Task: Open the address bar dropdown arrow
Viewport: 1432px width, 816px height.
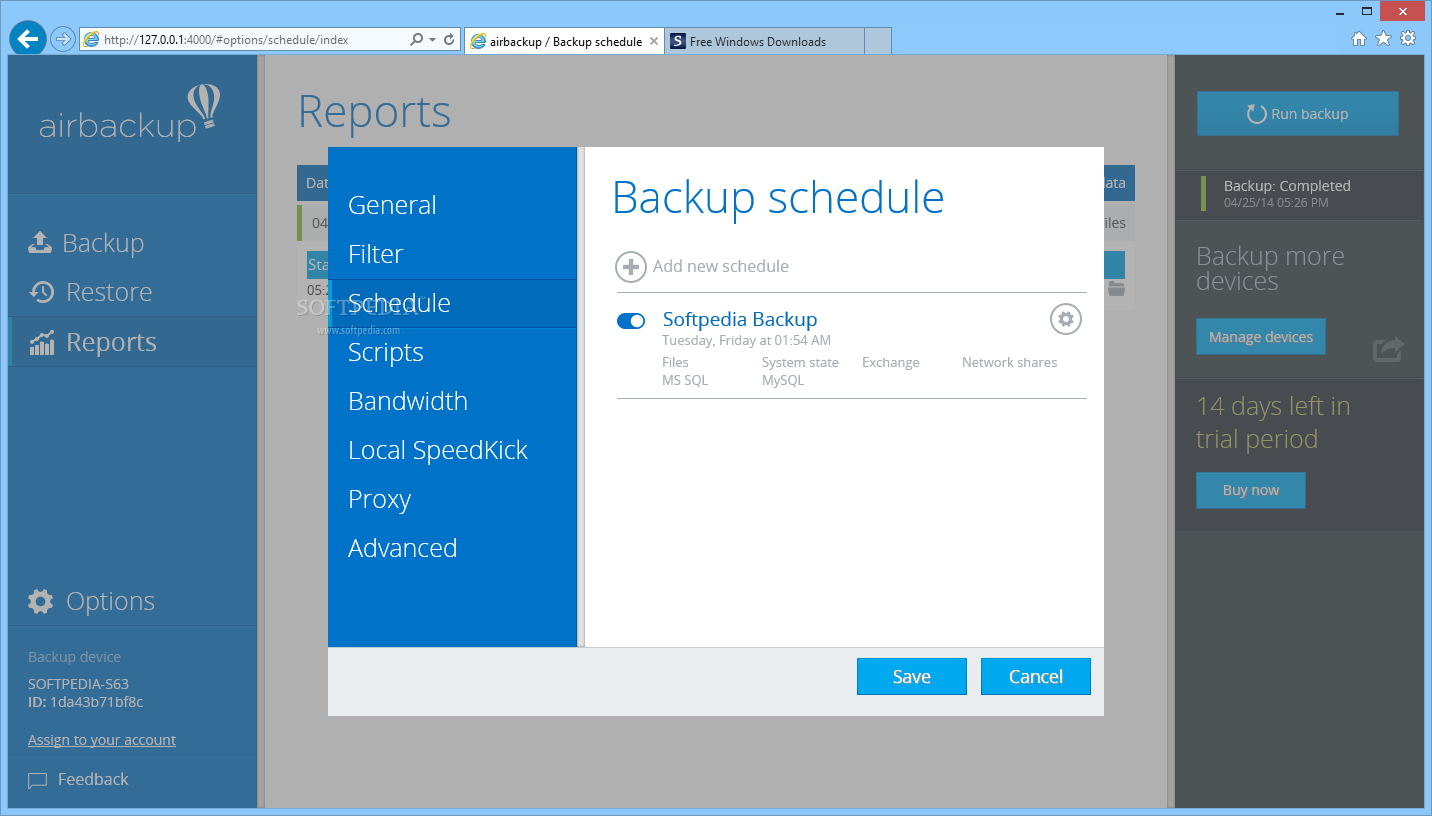Action: 432,40
